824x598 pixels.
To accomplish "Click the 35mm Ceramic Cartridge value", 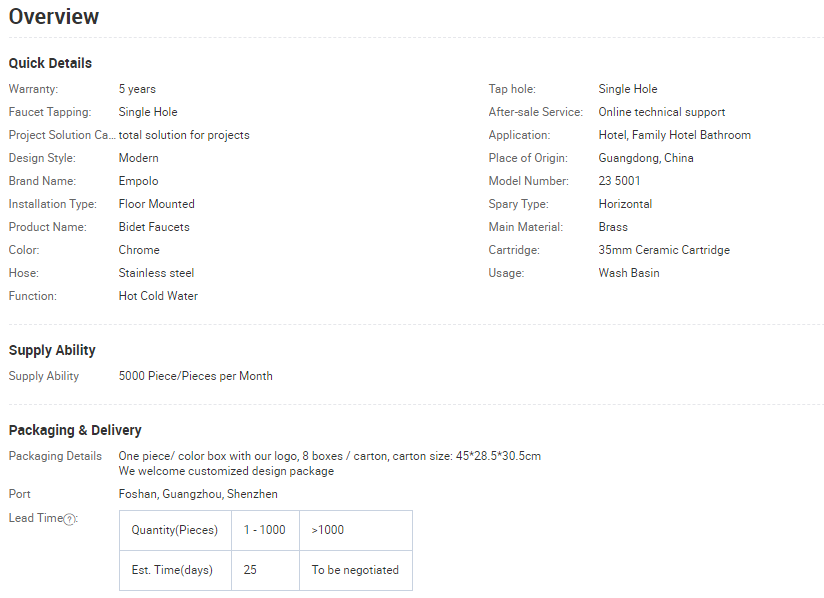I will [x=664, y=250].
